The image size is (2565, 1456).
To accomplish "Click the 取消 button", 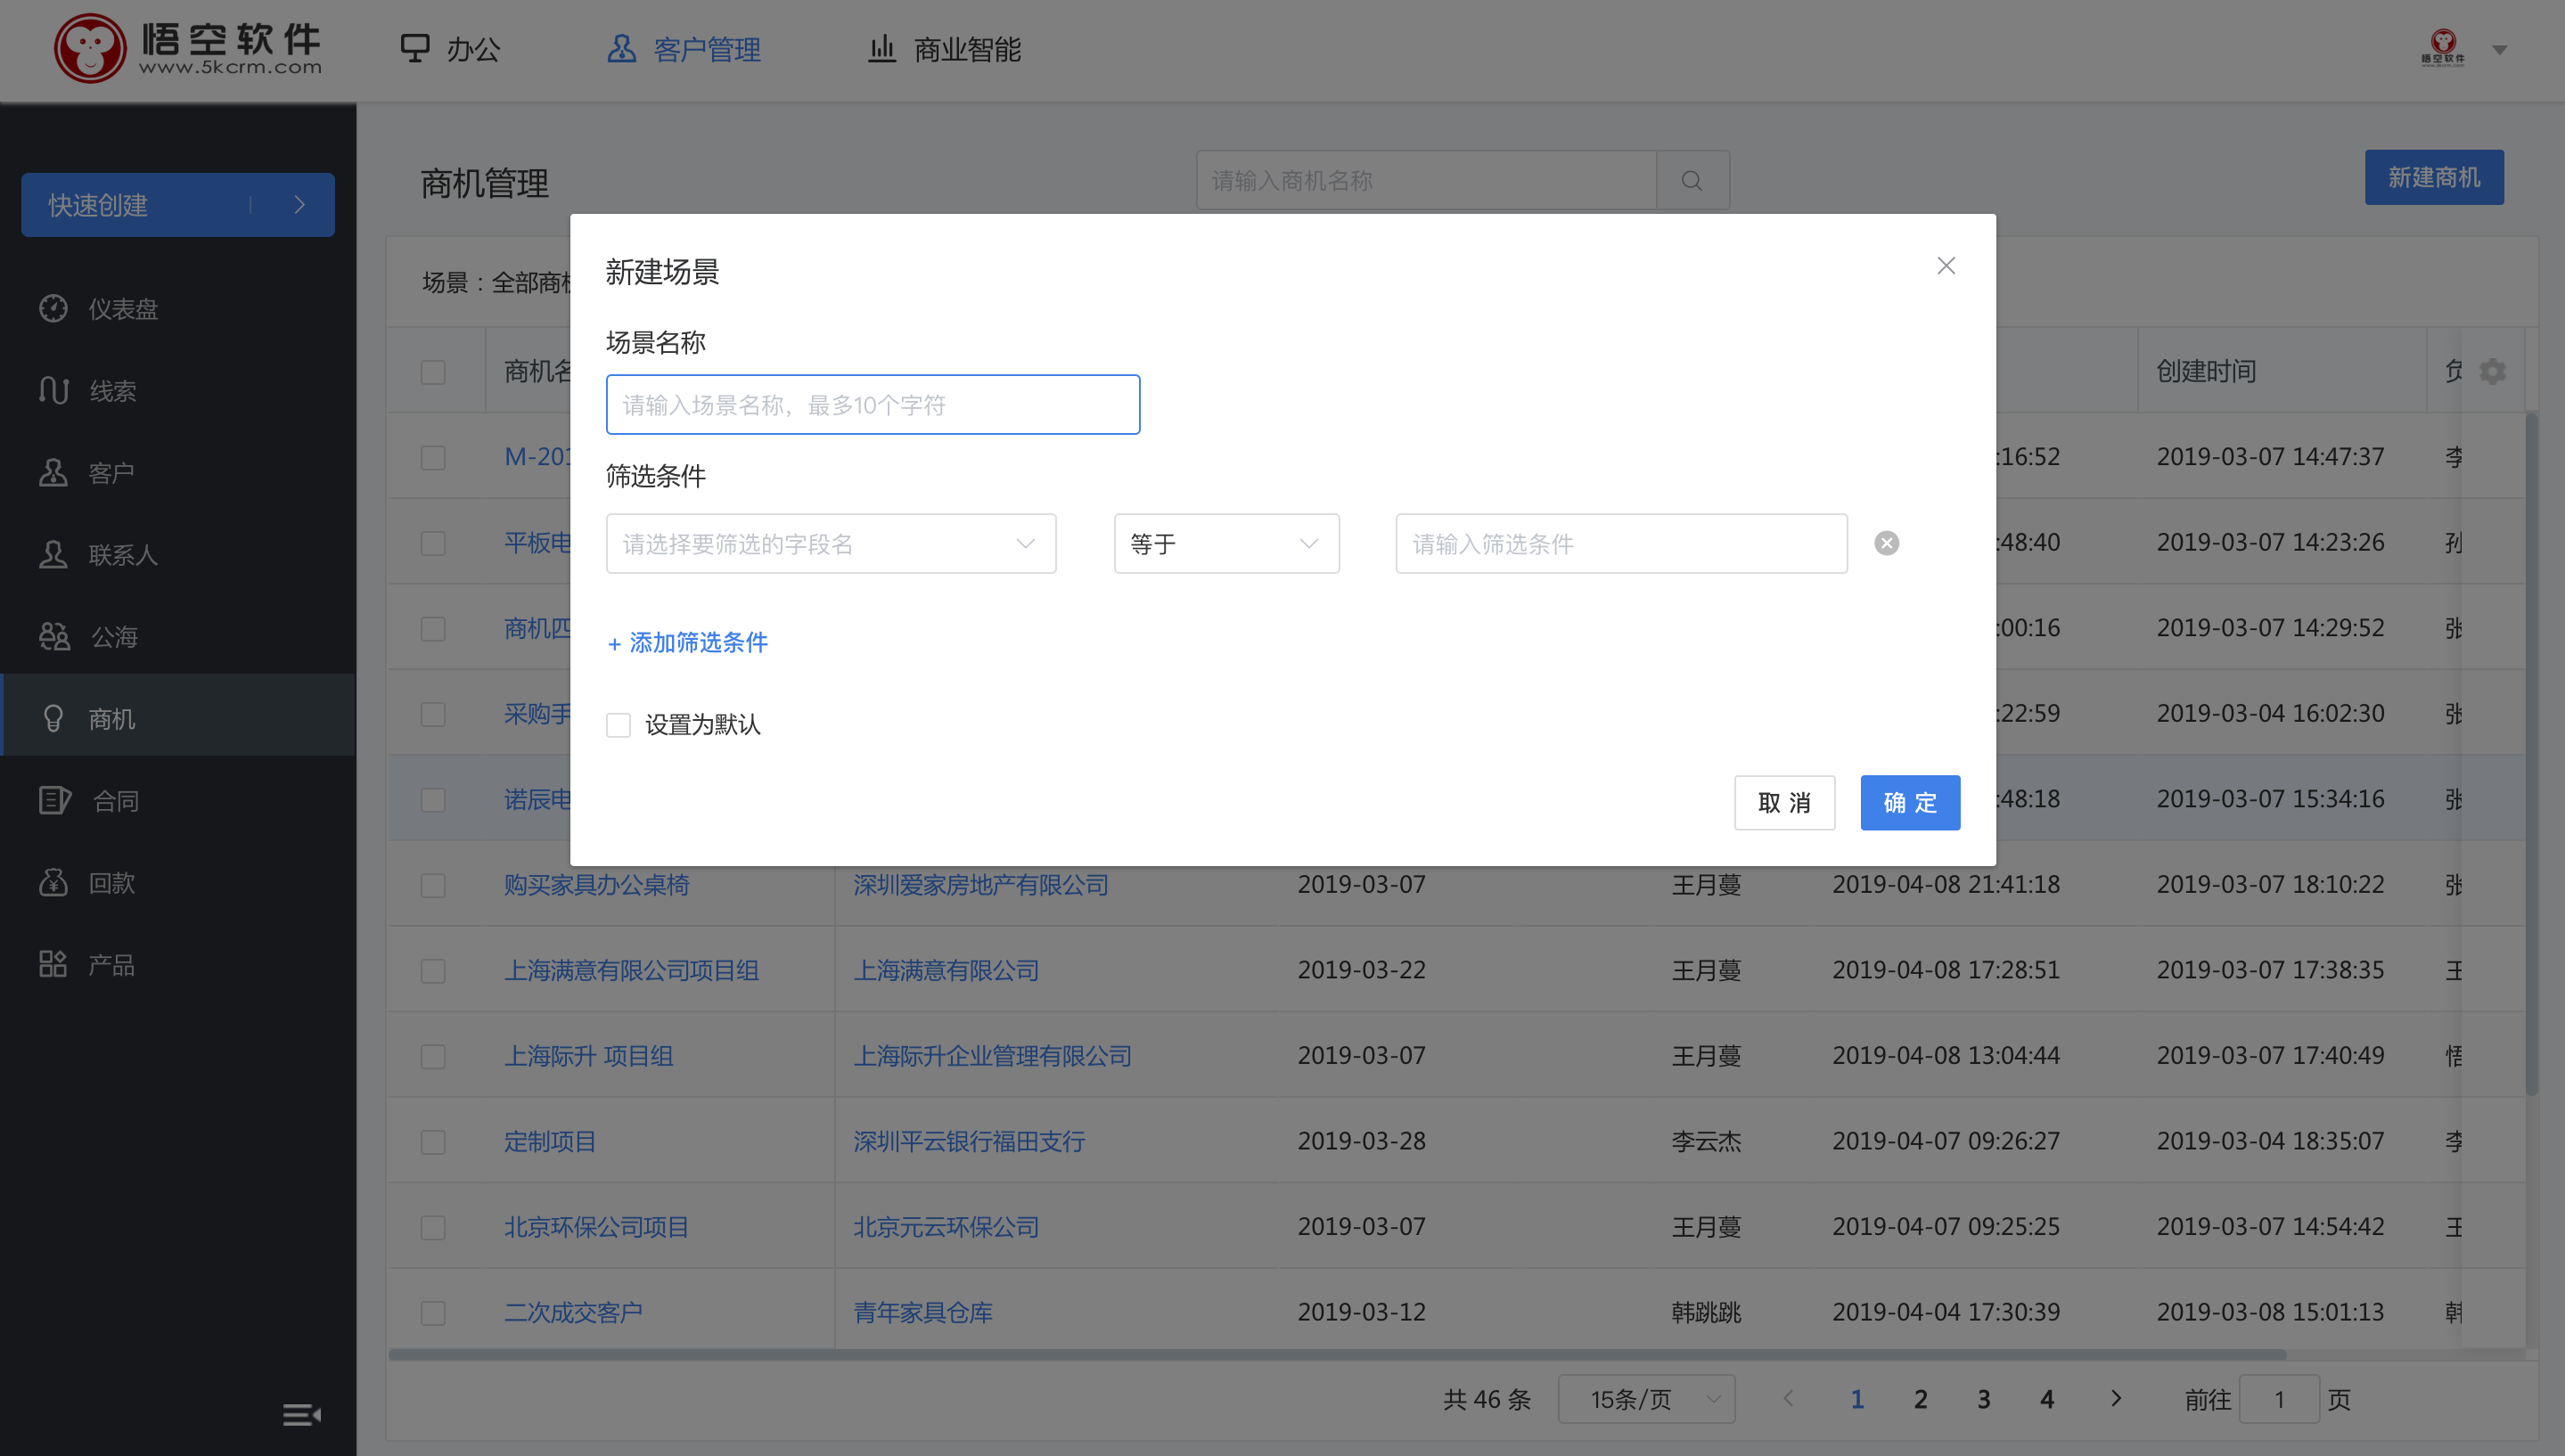I will tap(1785, 802).
